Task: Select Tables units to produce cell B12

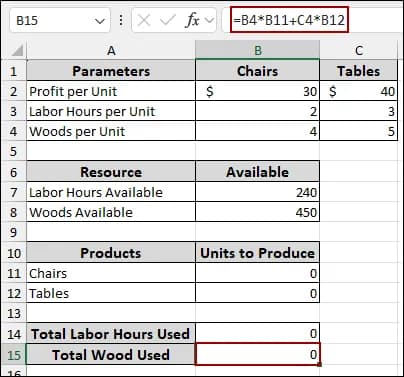Action: point(257,293)
